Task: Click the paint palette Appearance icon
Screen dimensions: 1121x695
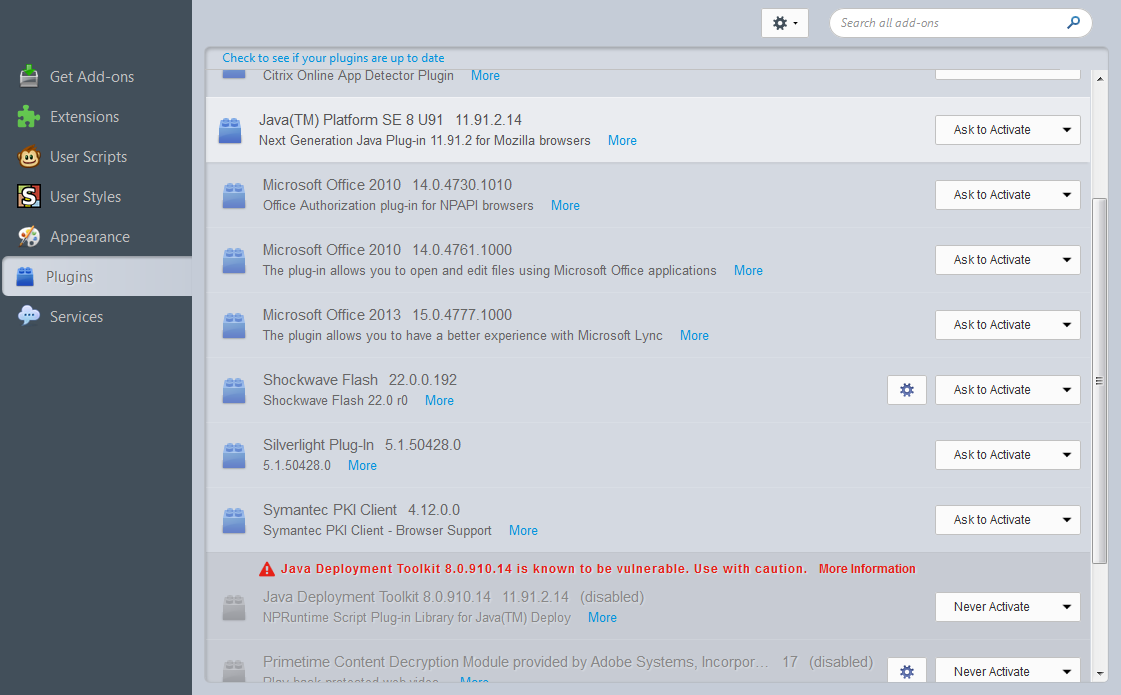Action: pos(29,236)
